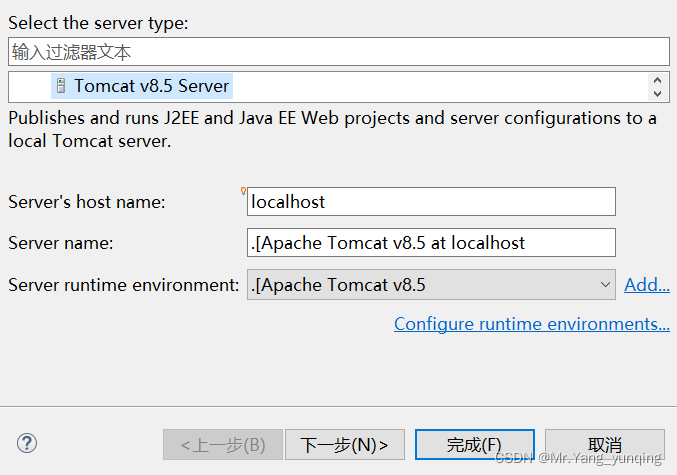Viewport: 677px width, 475px height.
Task: Open the Server runtime environment dropdown
Action: point(431,285)
